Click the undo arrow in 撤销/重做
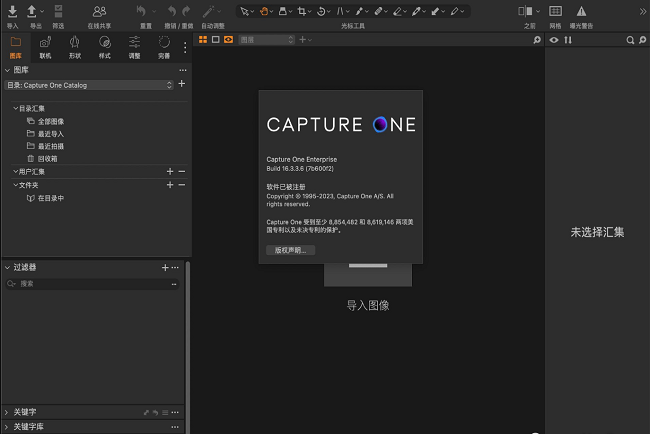Image resolution: width=650 pixels, height=434 pixels. pyautogui.click(x=172, y=11)
